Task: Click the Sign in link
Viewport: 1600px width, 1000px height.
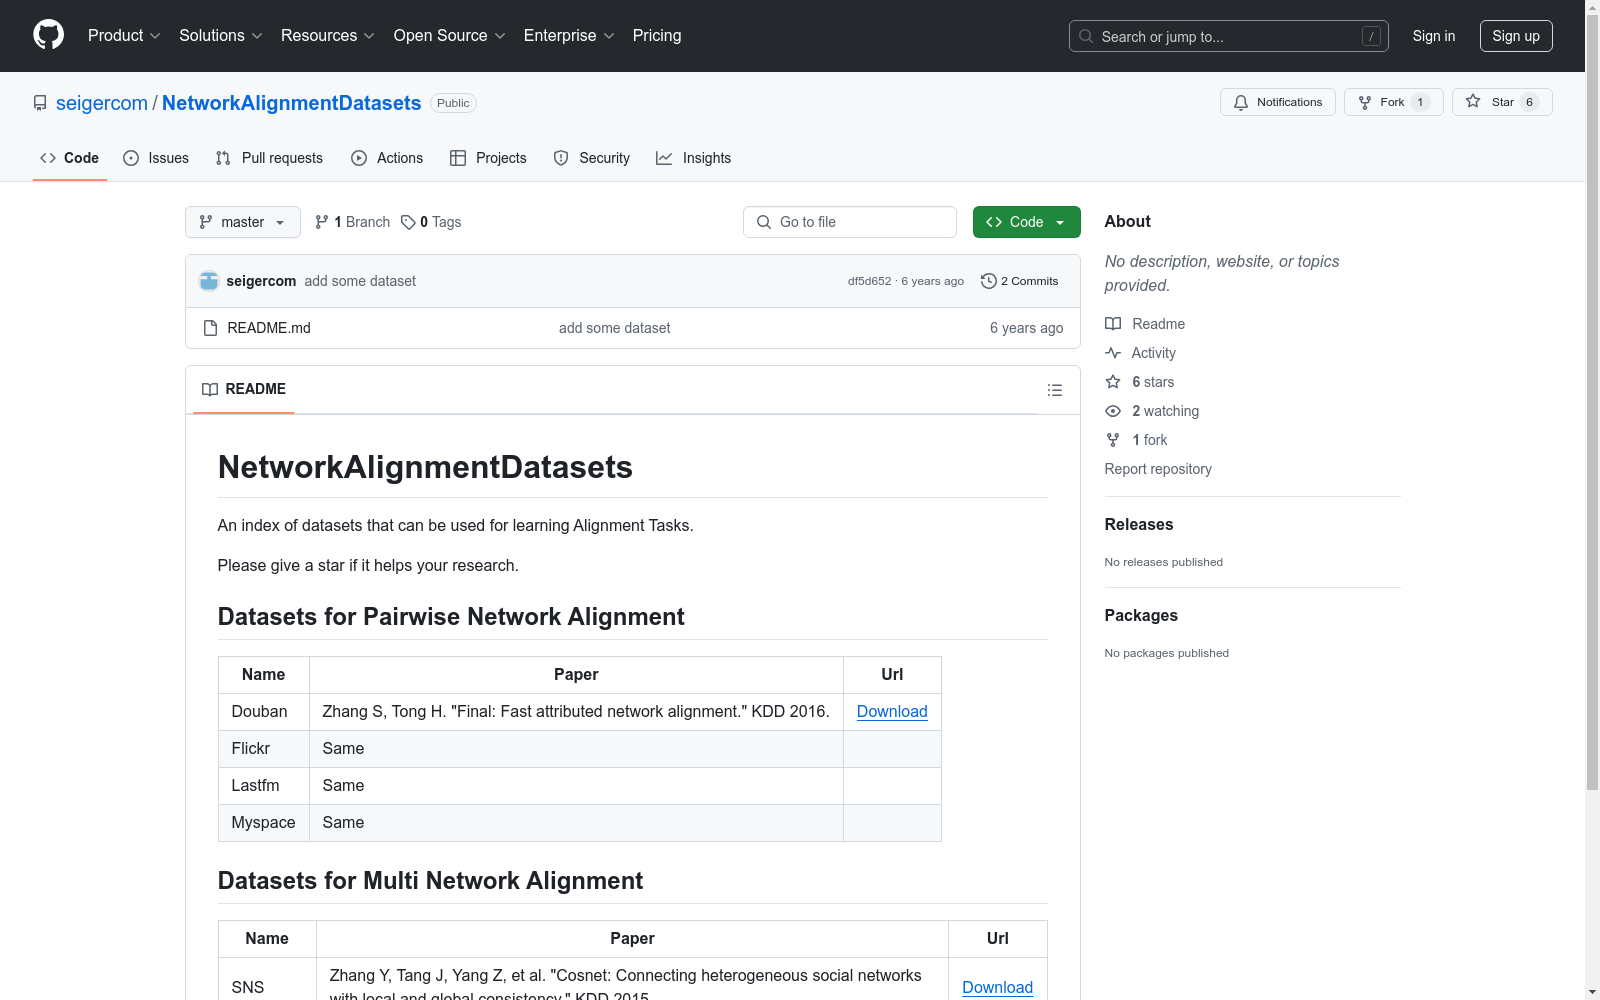Action: [x=1434, y=36]
